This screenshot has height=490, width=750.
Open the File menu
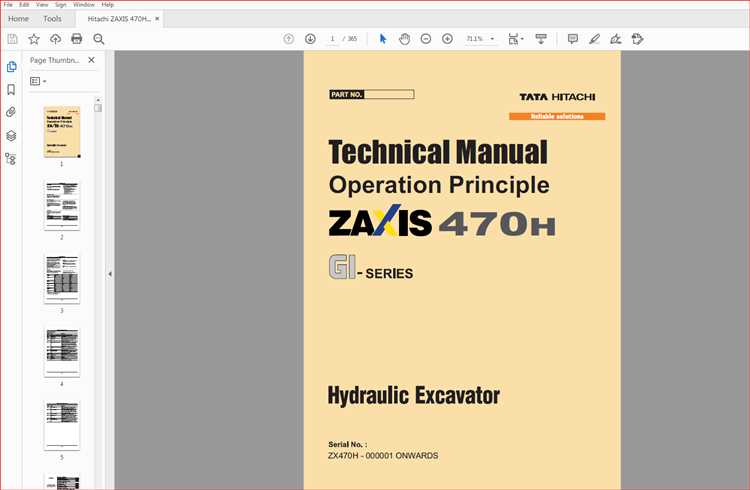[x=8, y=4]
